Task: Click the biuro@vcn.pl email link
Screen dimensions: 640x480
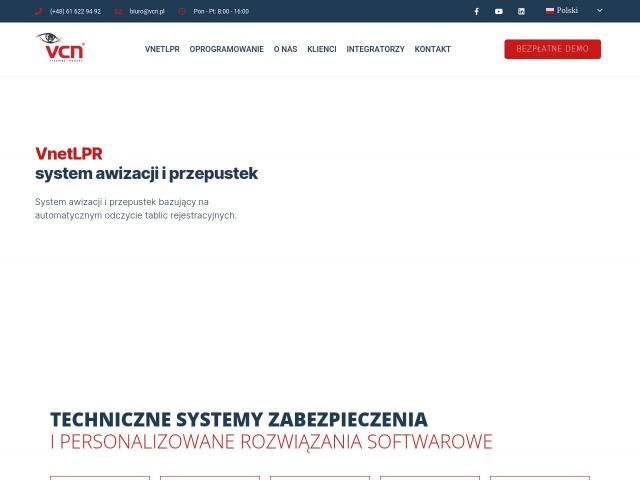Action: (x=147, y=11)
